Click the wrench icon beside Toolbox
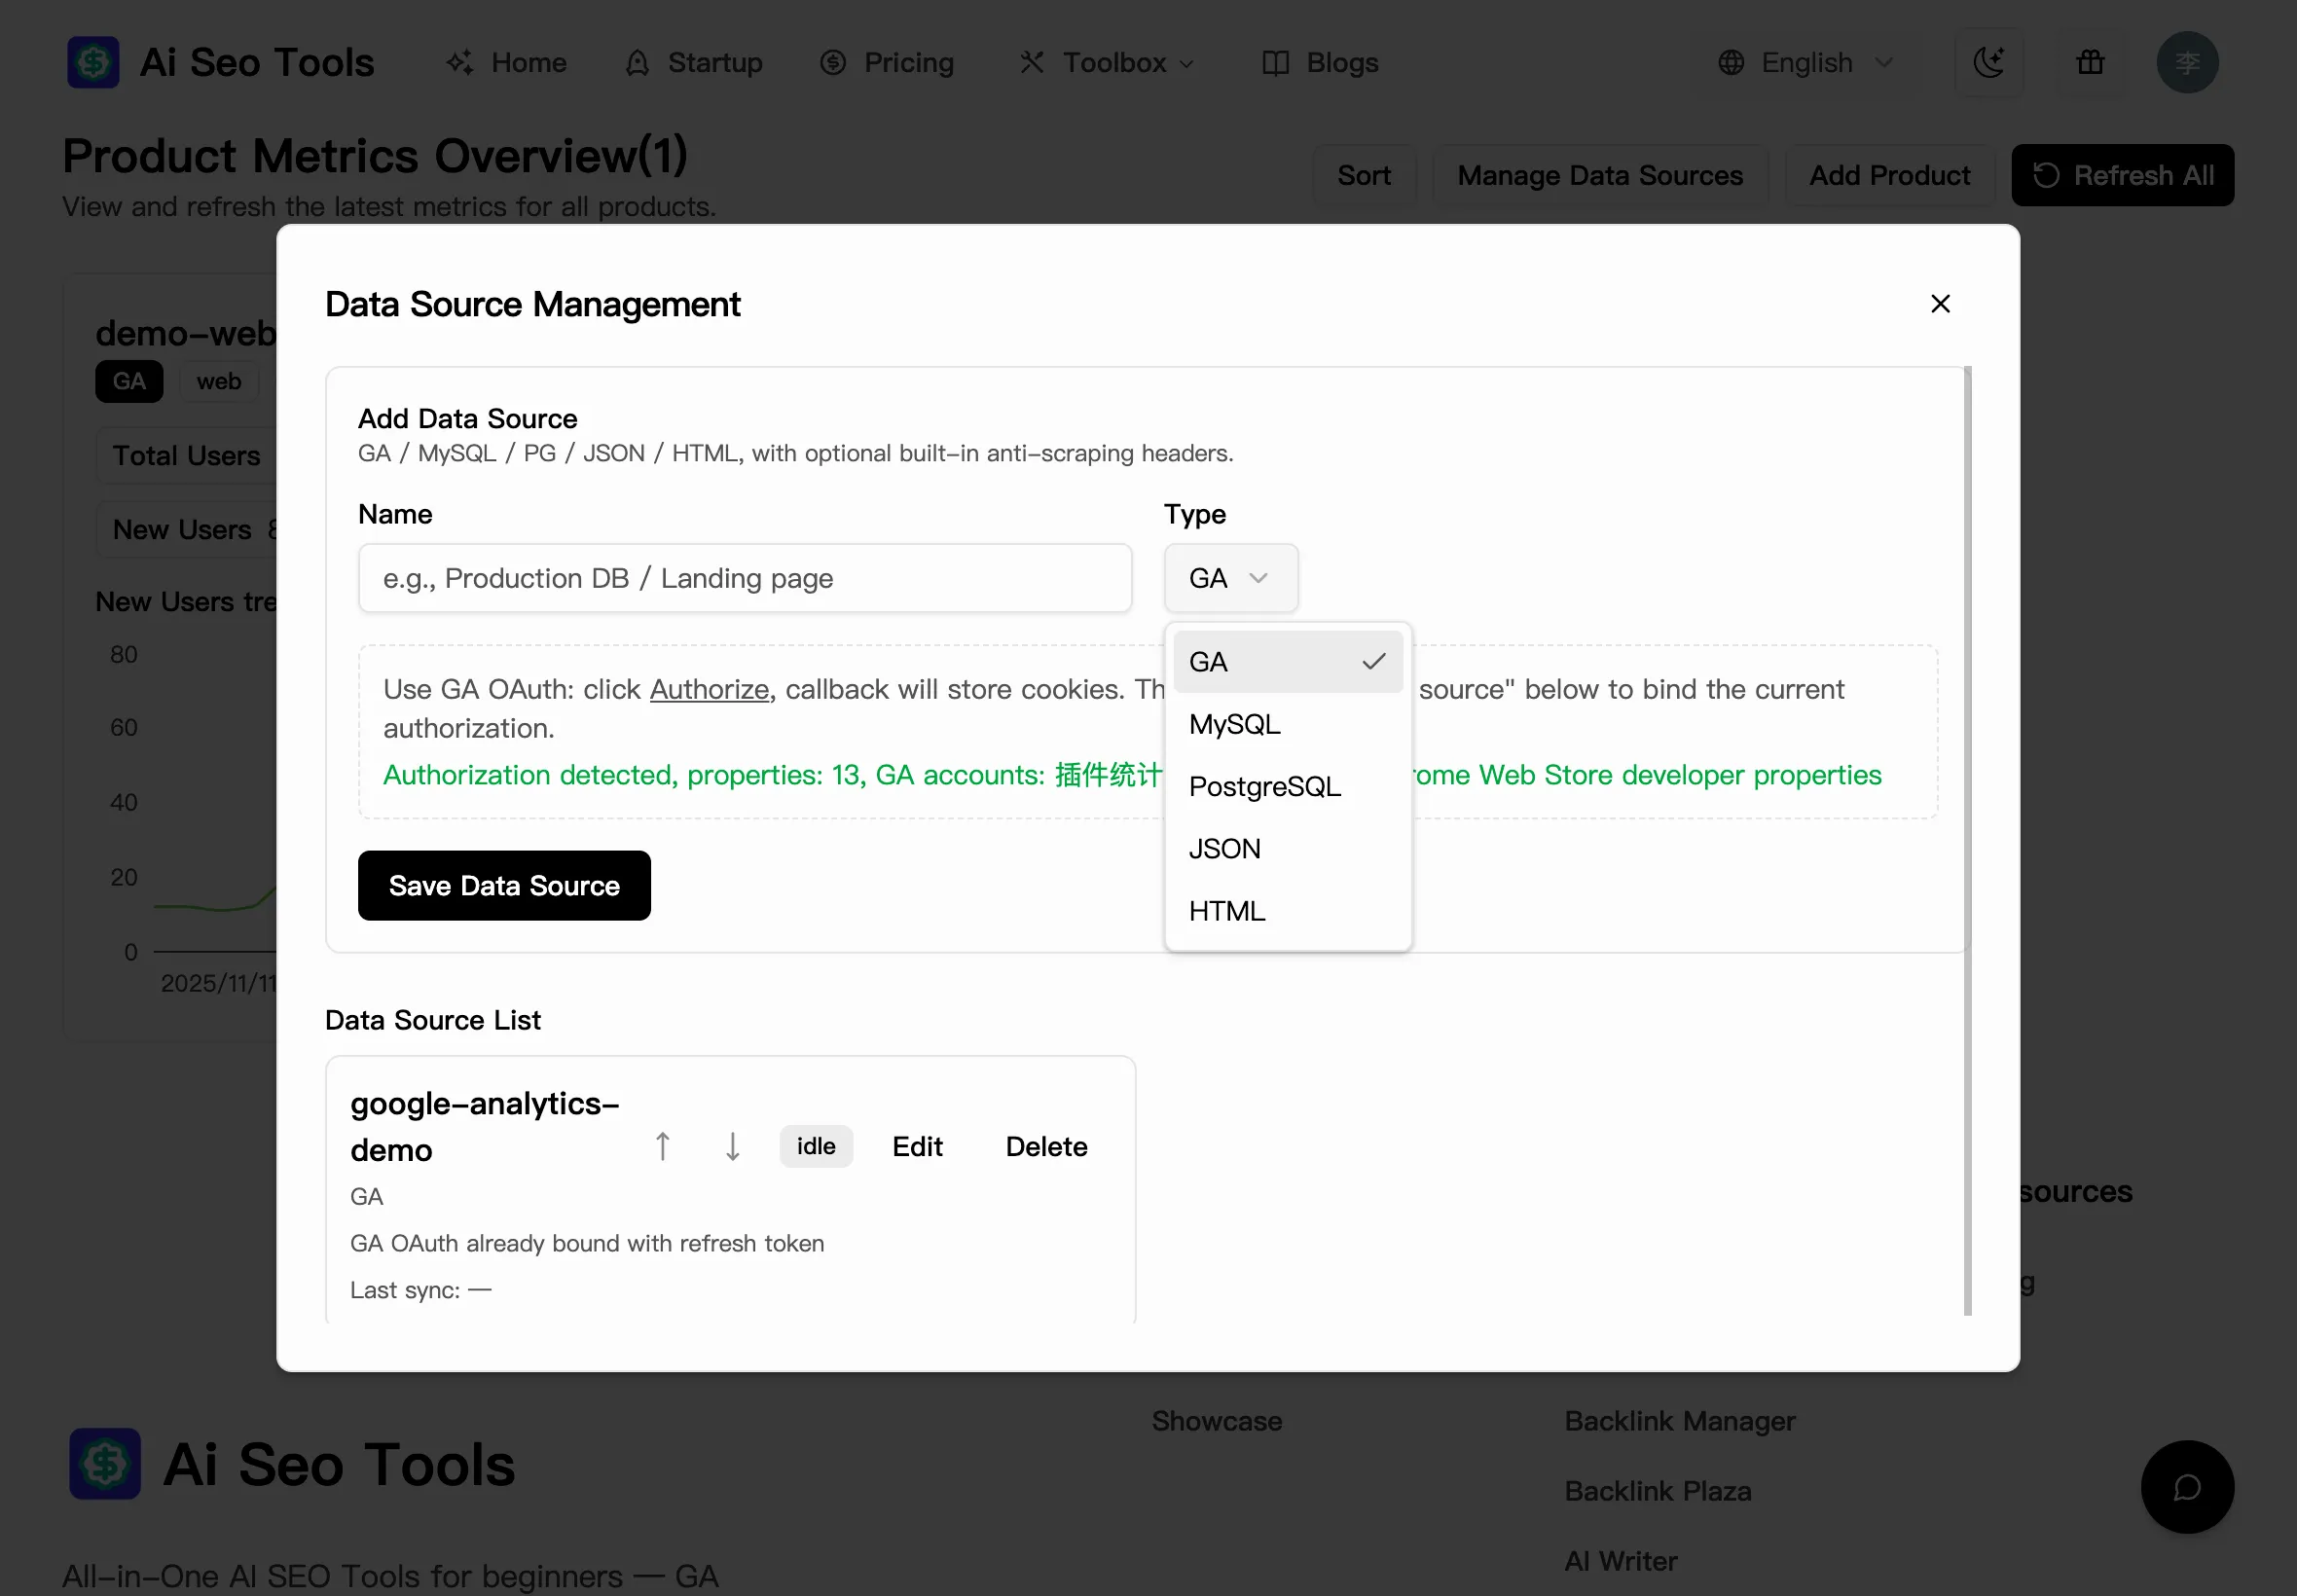This screenshot has width=2297, height=1596. coord(1033,62)
